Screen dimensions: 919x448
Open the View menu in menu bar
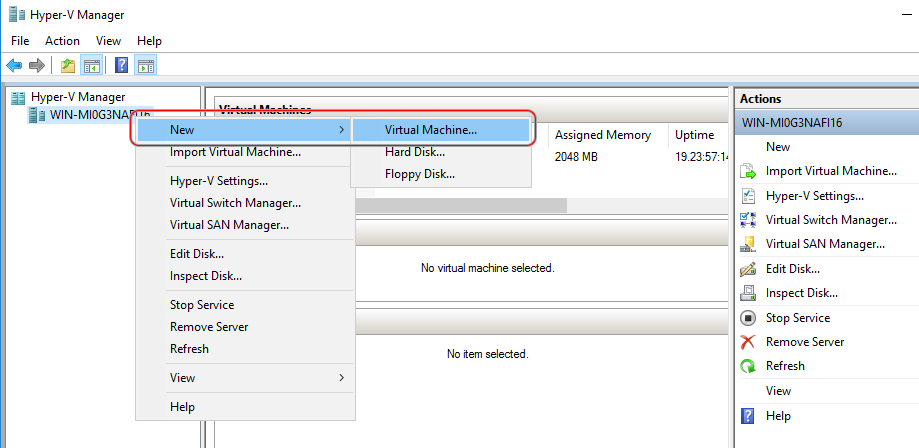(x=108, y=41)
